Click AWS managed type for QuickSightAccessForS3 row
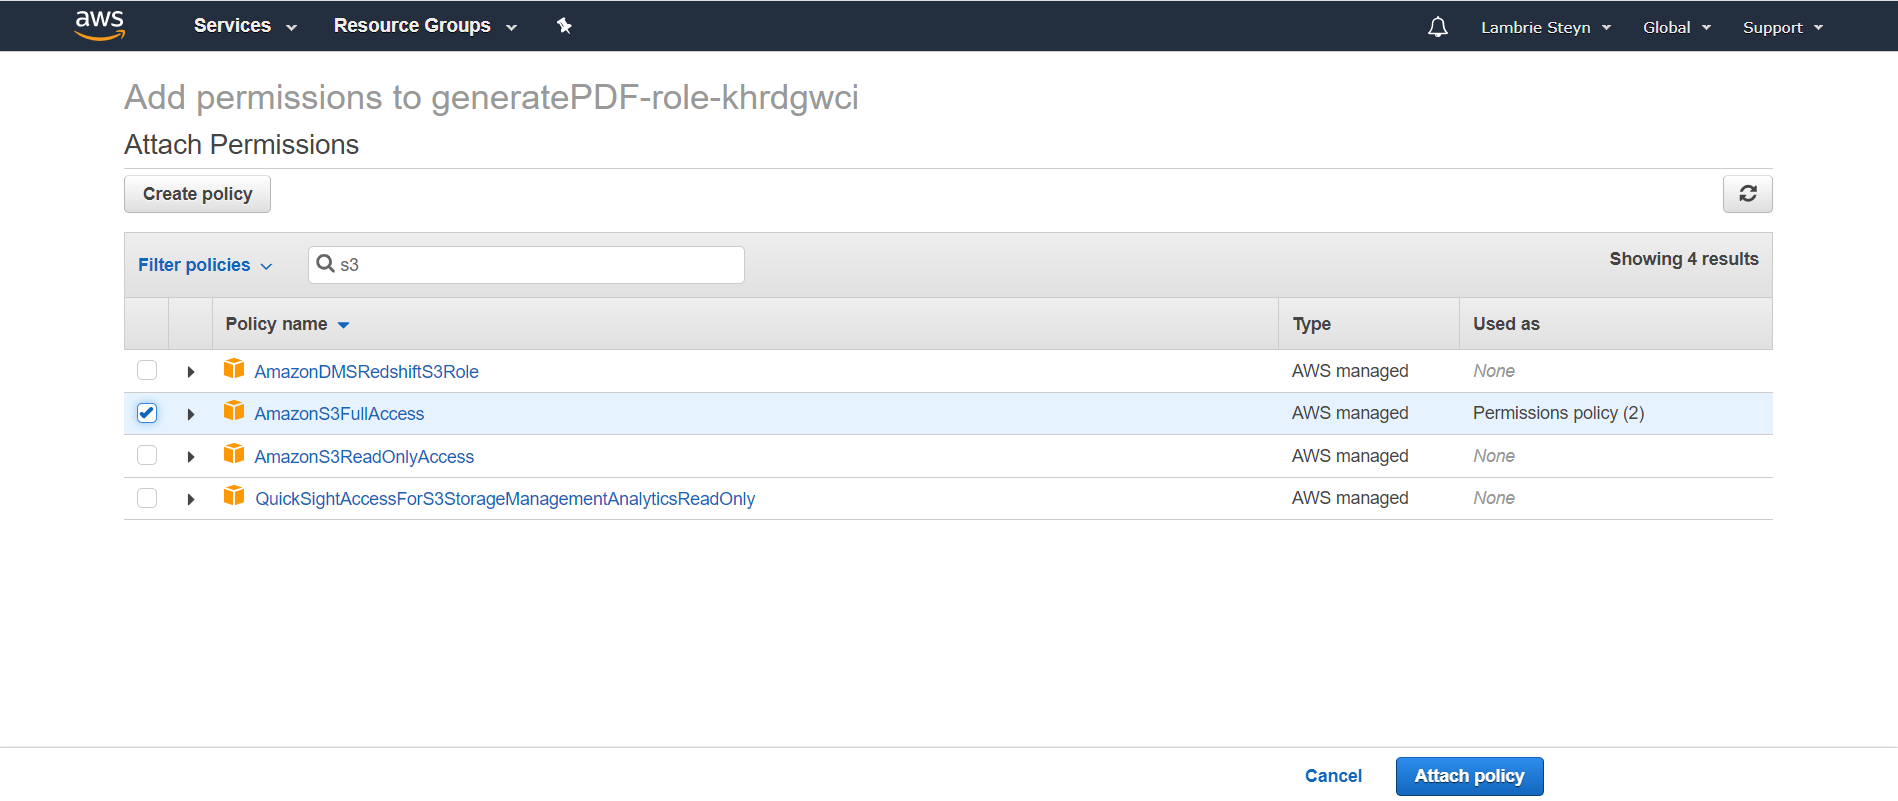This screenshot has width=1898, height=801. 1350,498
